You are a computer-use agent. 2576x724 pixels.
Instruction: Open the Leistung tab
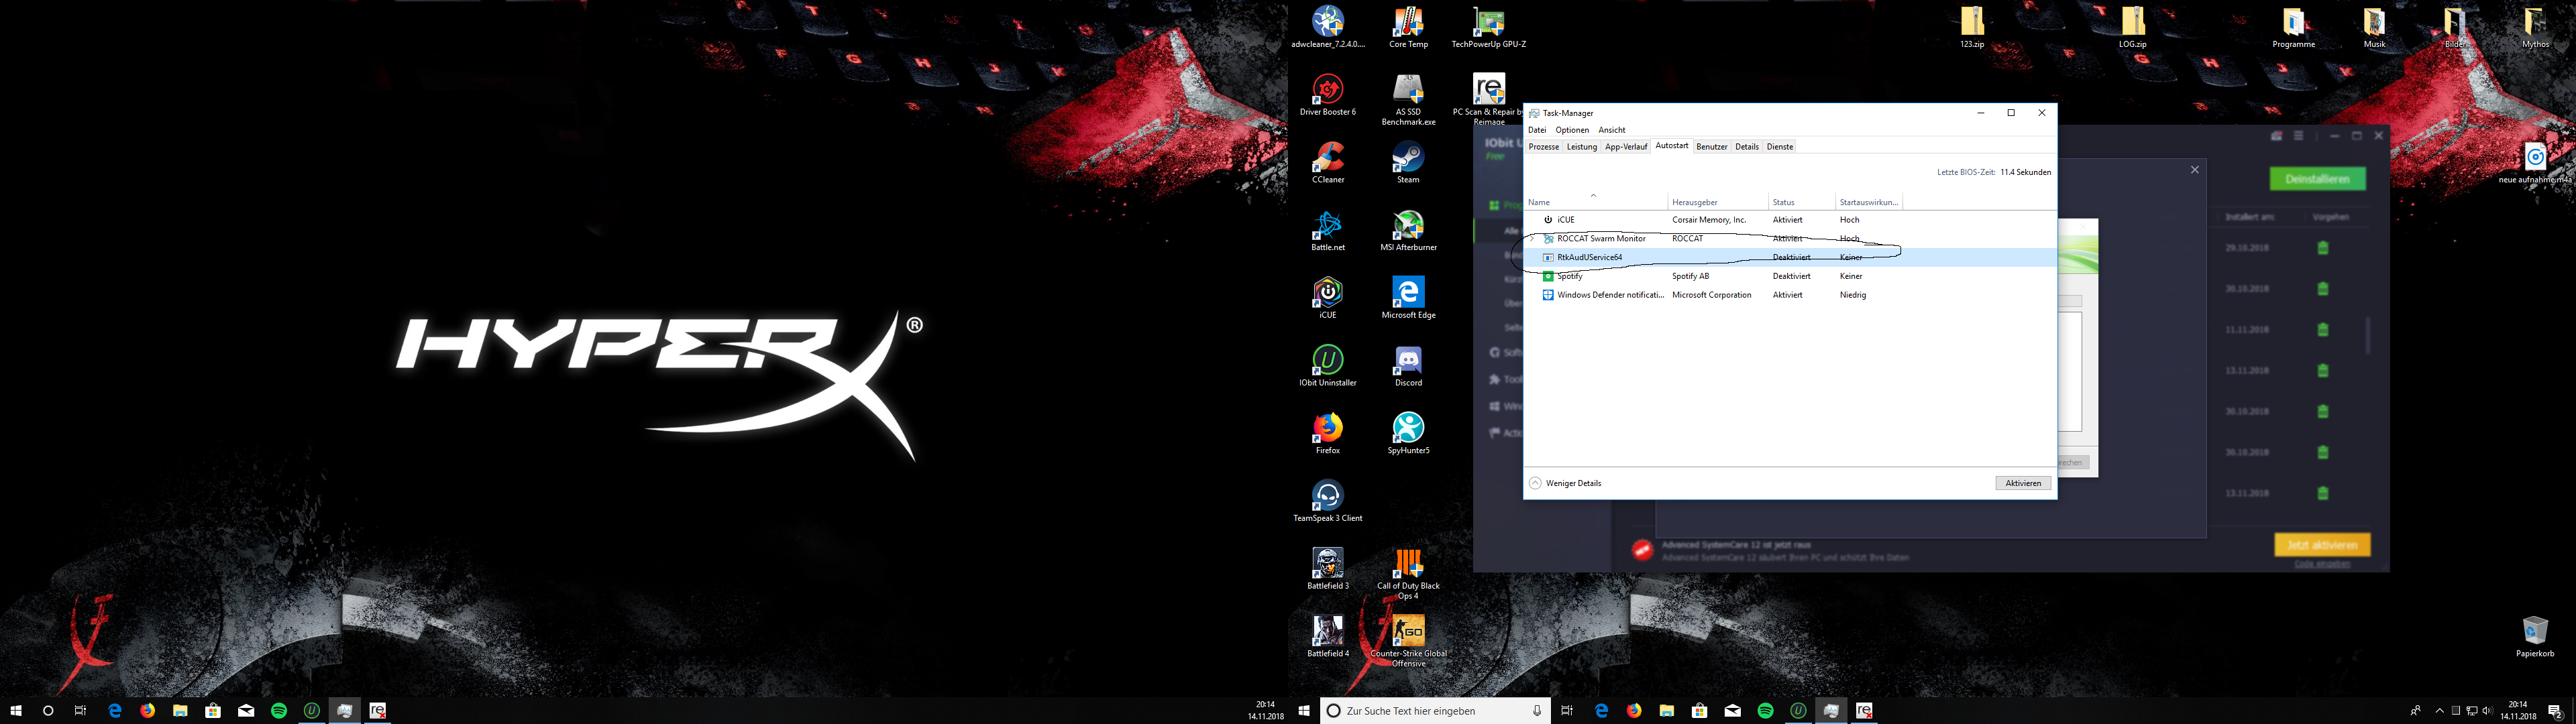click(x=1581, y=147)
